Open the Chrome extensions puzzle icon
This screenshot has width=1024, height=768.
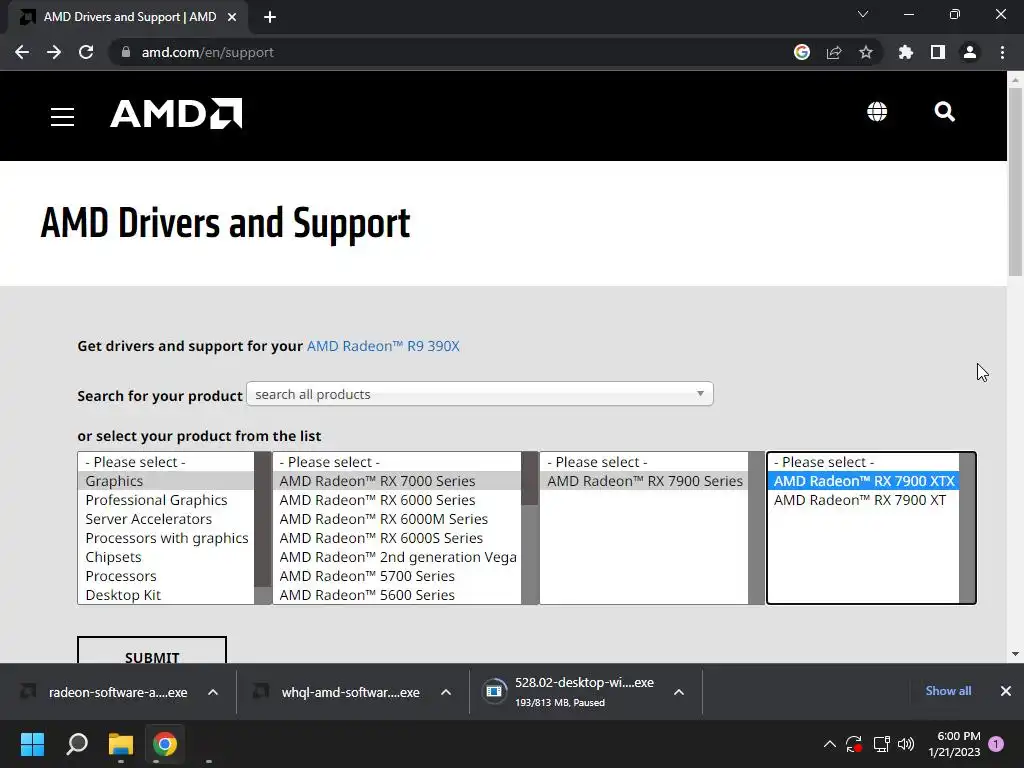pos(905,52)
